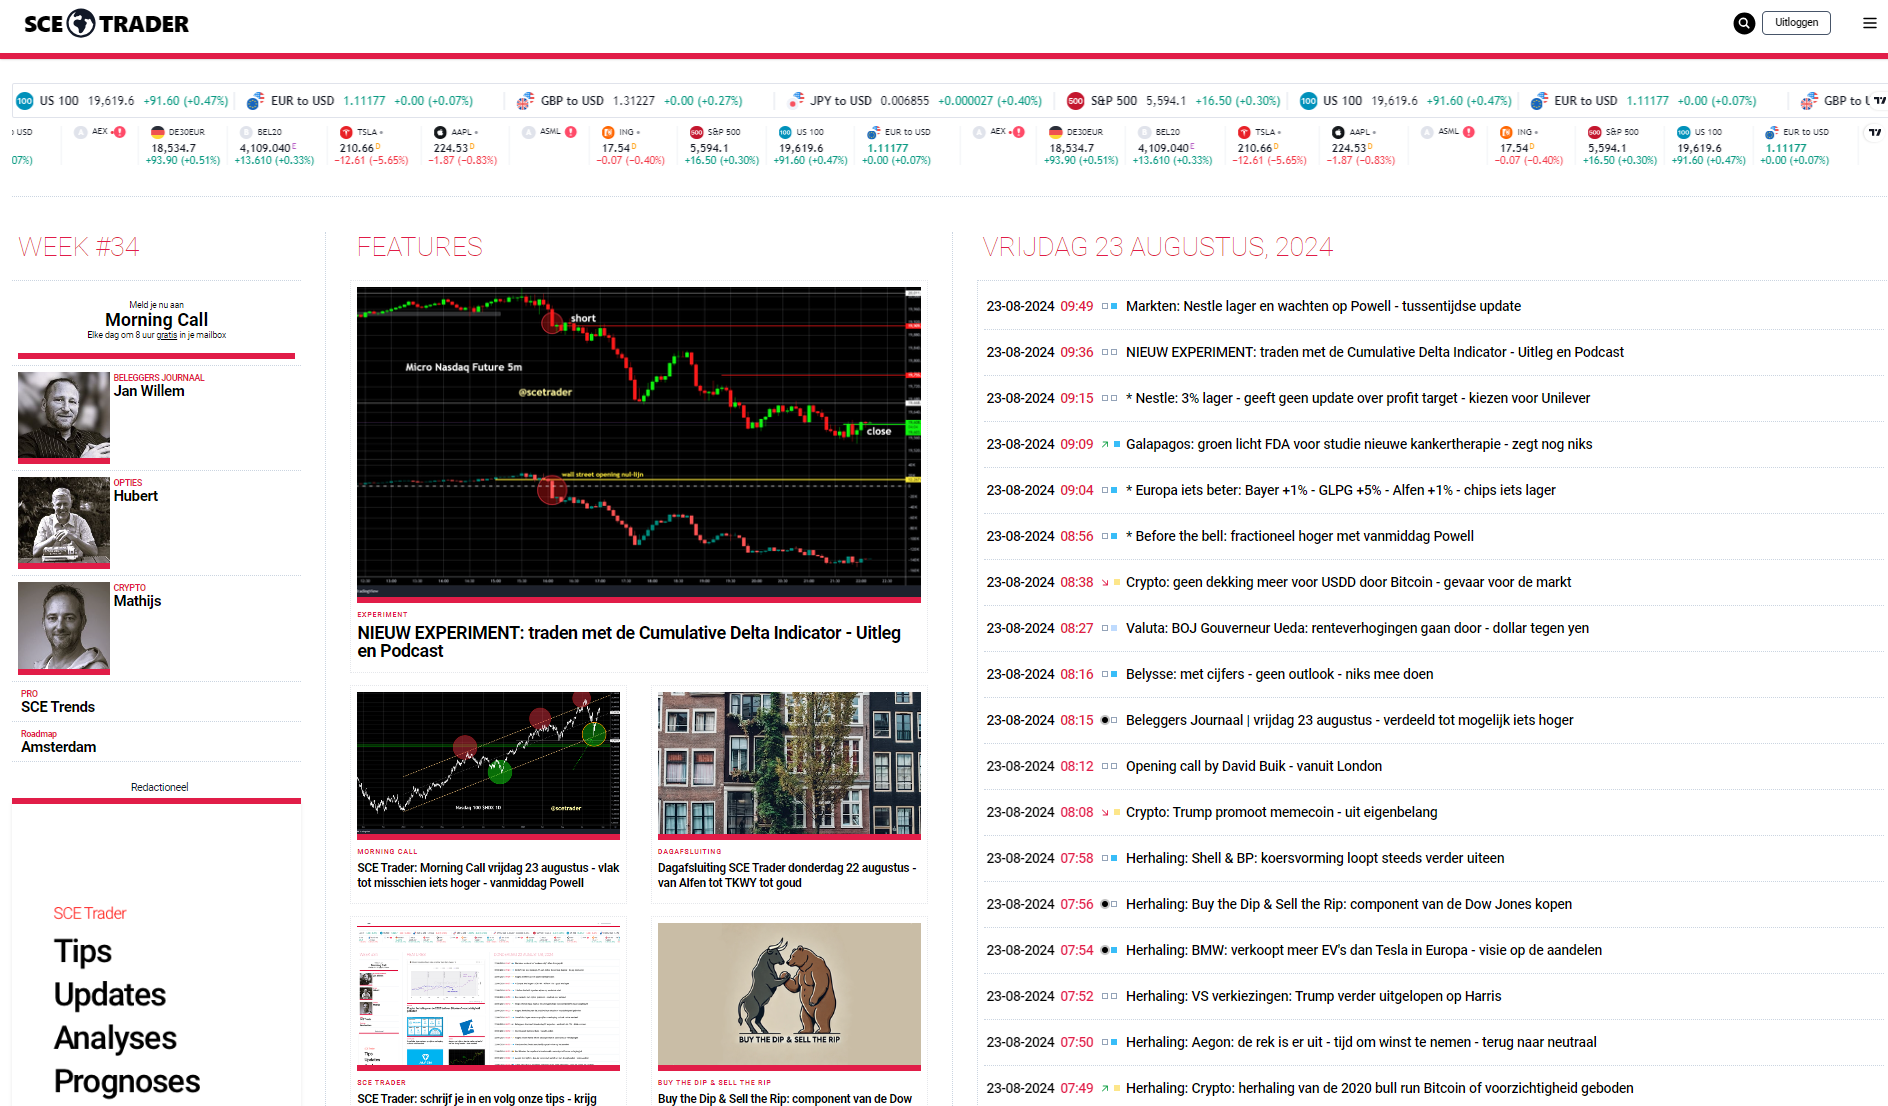Open the Micro Nasdaq Future chart feature image
The image size is (1888, 1106).
[x=639, y=443]
